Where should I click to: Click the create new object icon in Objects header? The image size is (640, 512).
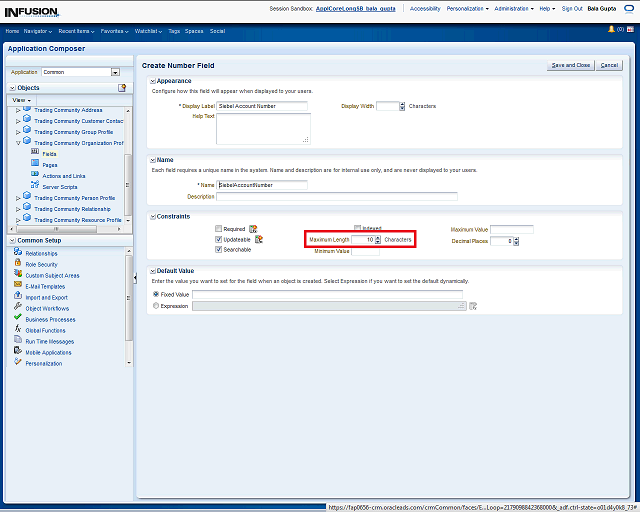122,88
